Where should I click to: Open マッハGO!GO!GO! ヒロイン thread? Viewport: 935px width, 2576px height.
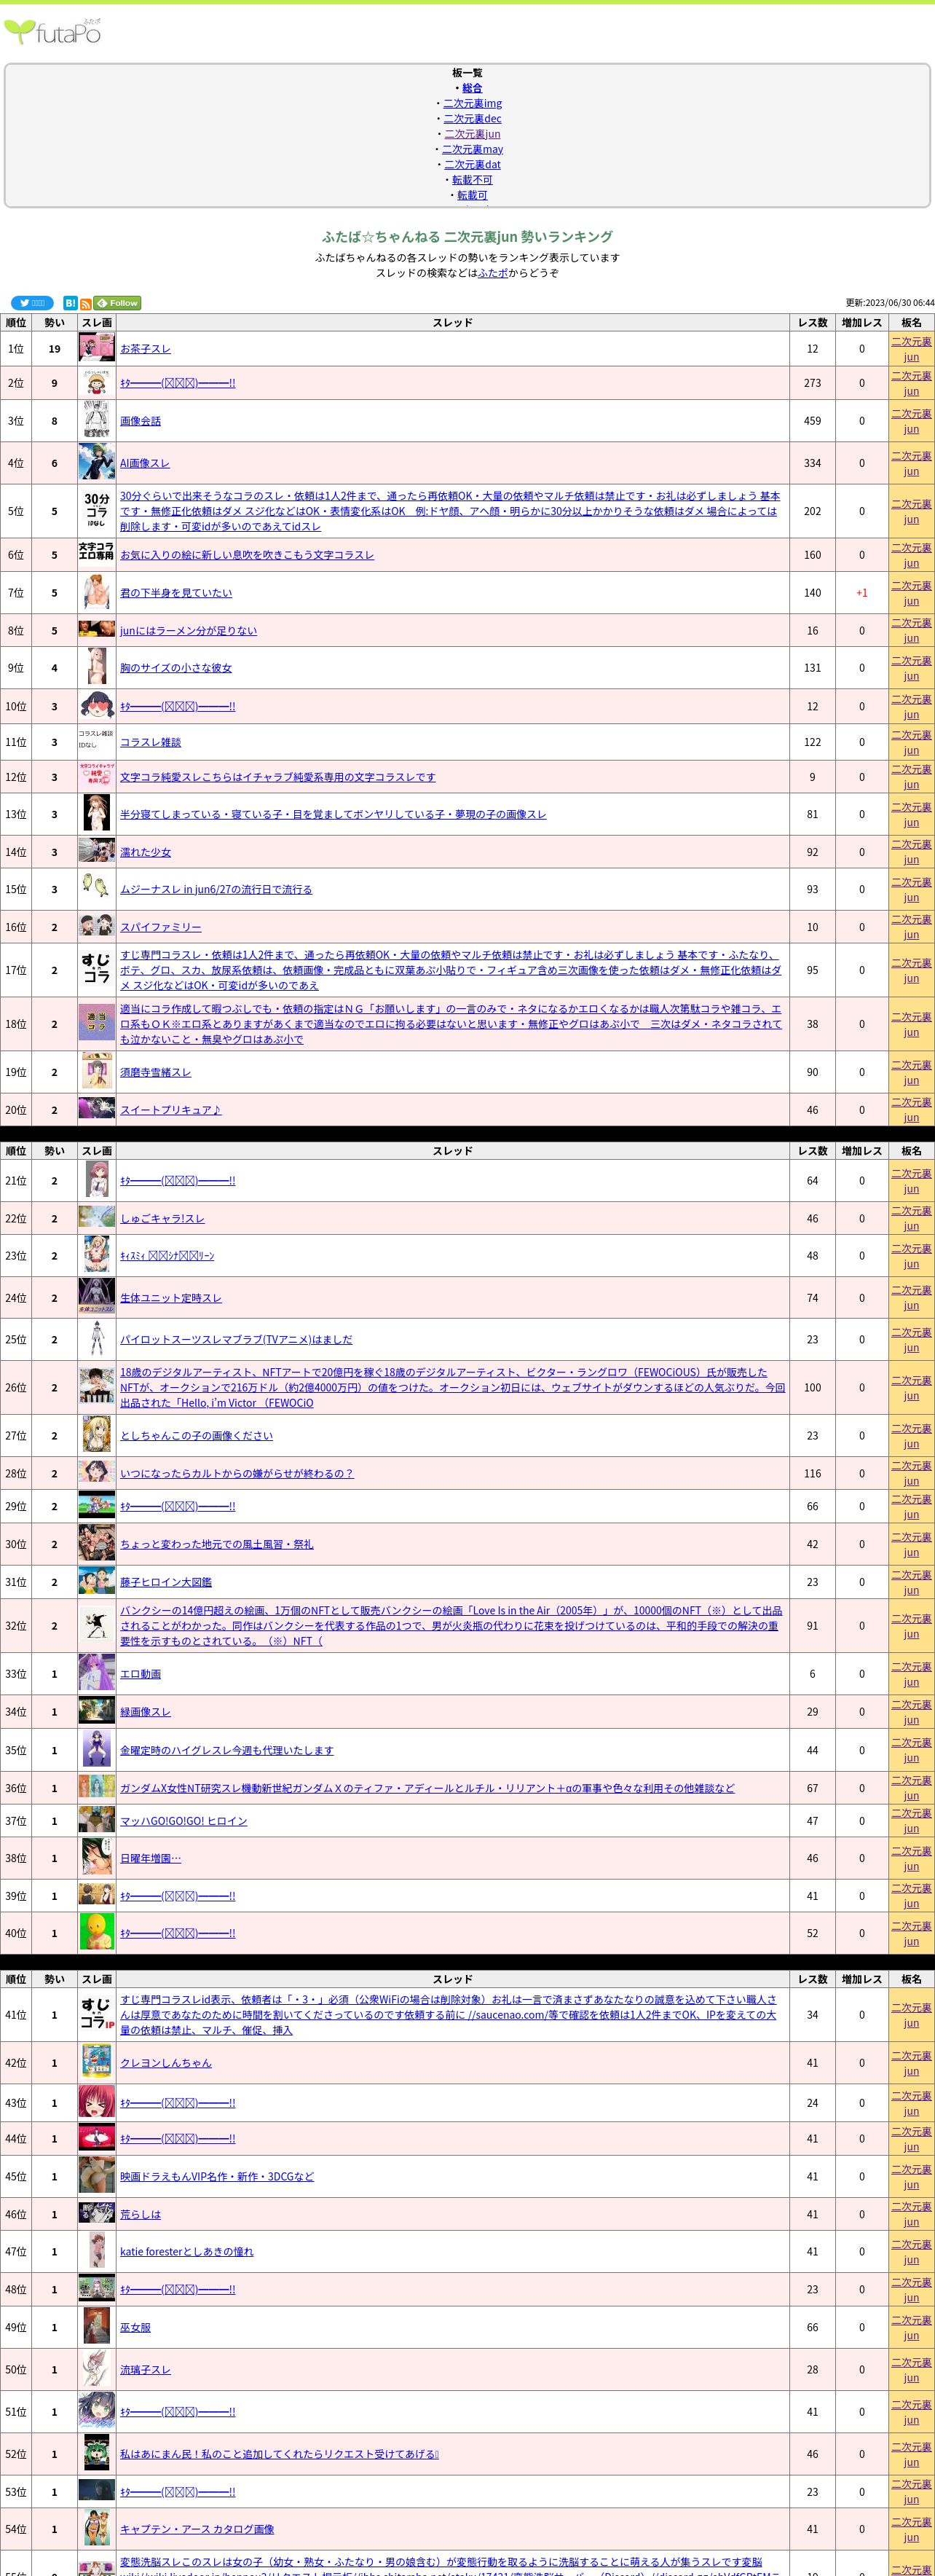(x=184, y=1821)
